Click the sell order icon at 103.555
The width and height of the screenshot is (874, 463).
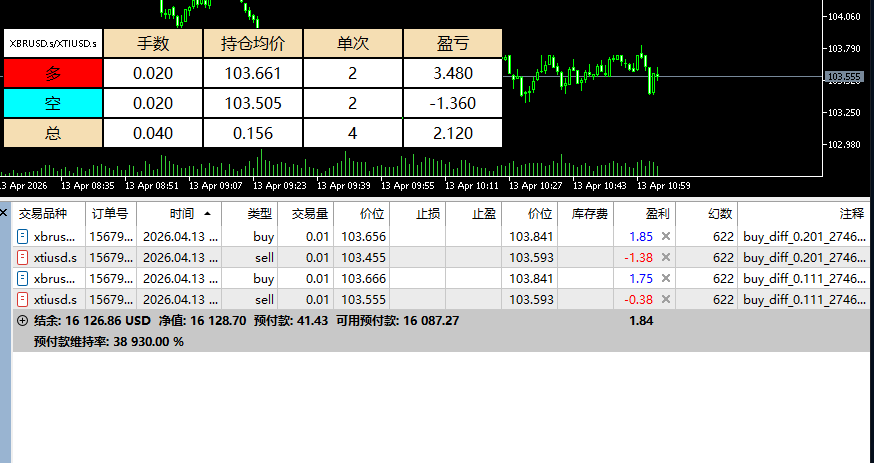tap(22, 300)
